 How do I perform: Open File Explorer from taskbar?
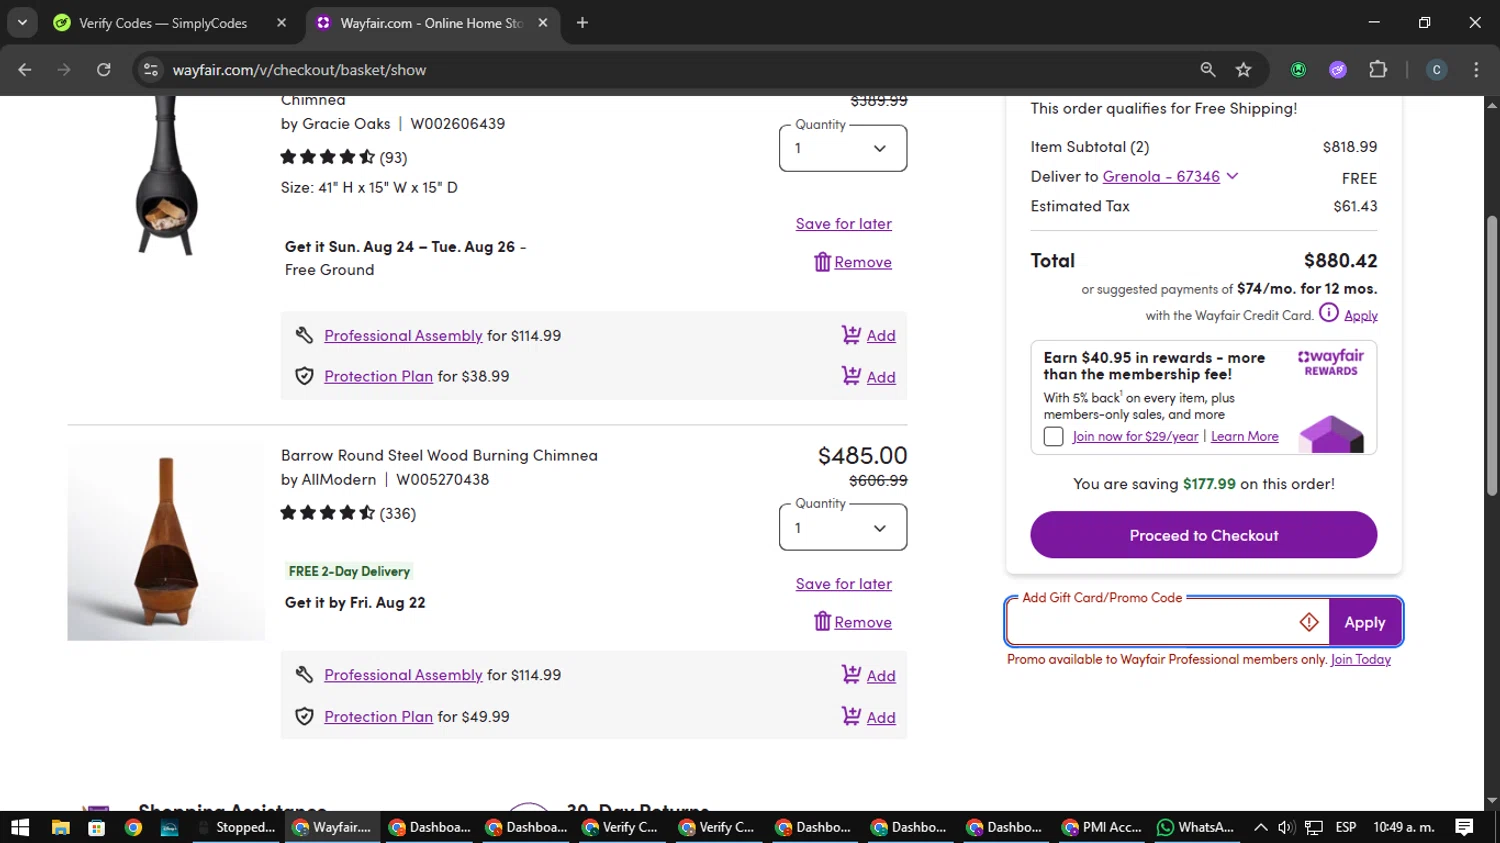click(60, 827)
